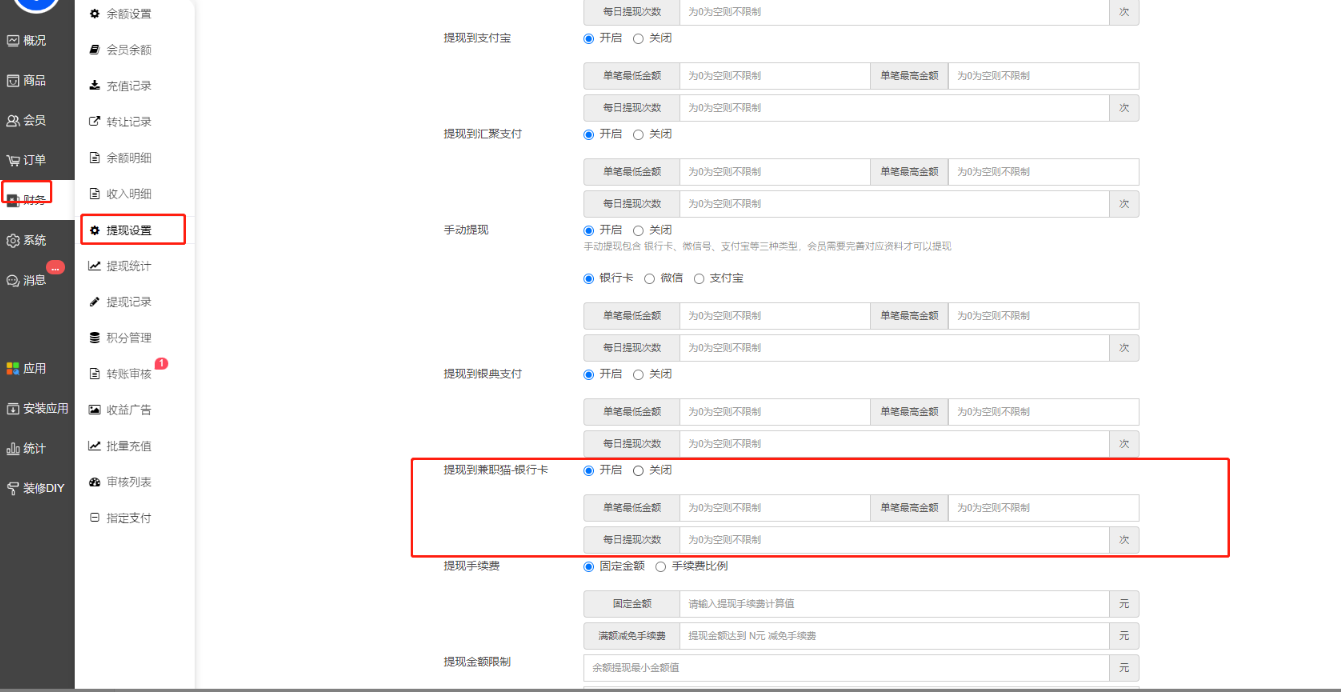Click 单笔最高金额 input under 提现到汇聚支付

pos(1042,172)
